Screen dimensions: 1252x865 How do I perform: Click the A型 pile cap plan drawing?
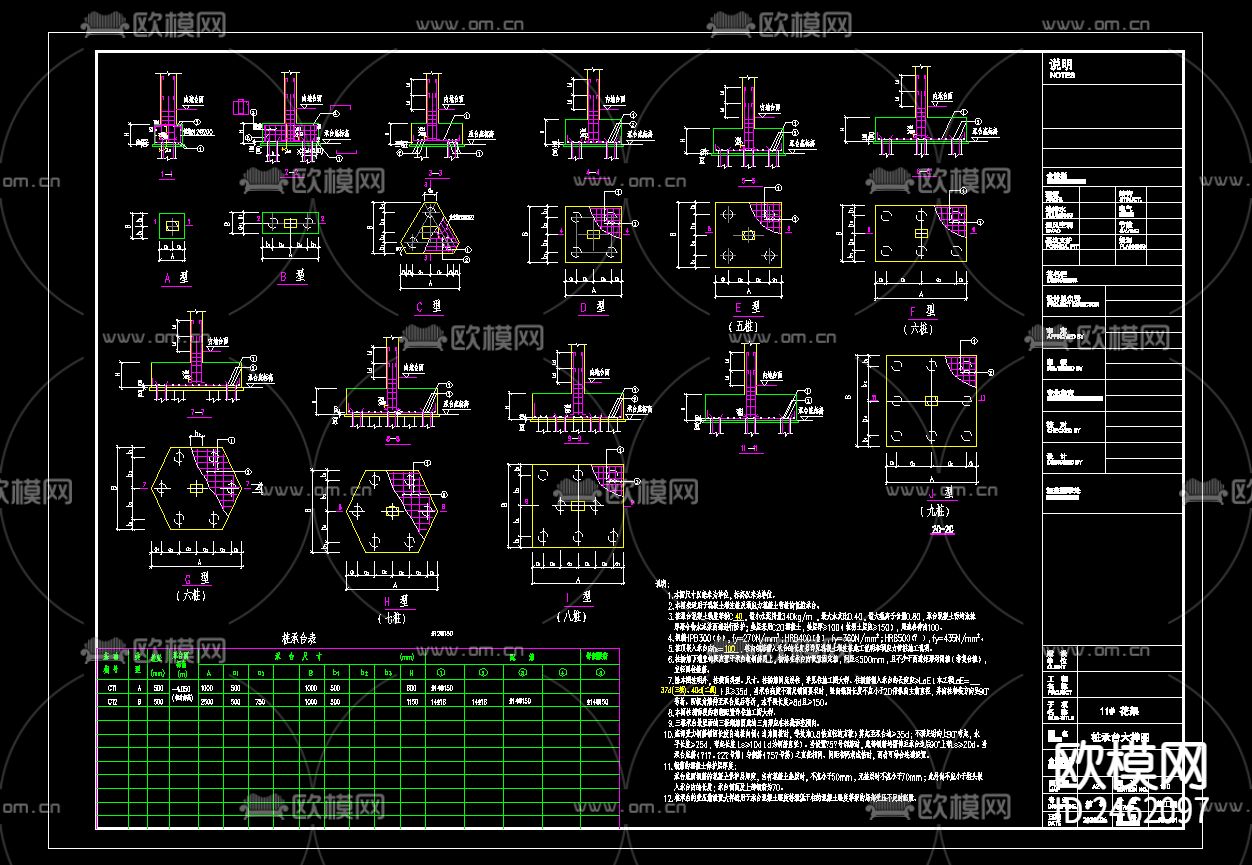(172, 227)
